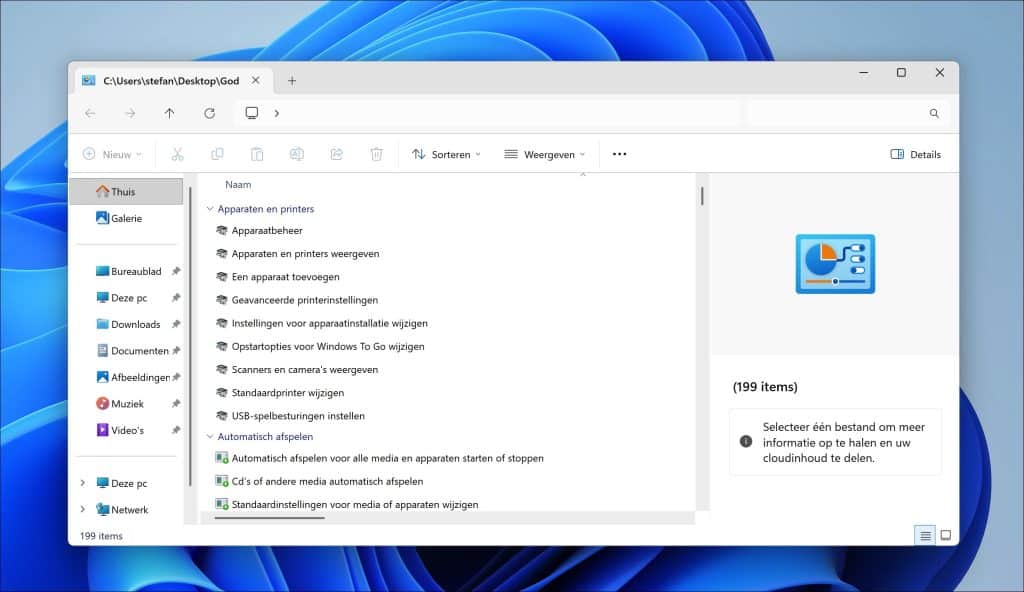Click the Delete trash can icon
Viewport: 1024px width, 592px height.
376,154
